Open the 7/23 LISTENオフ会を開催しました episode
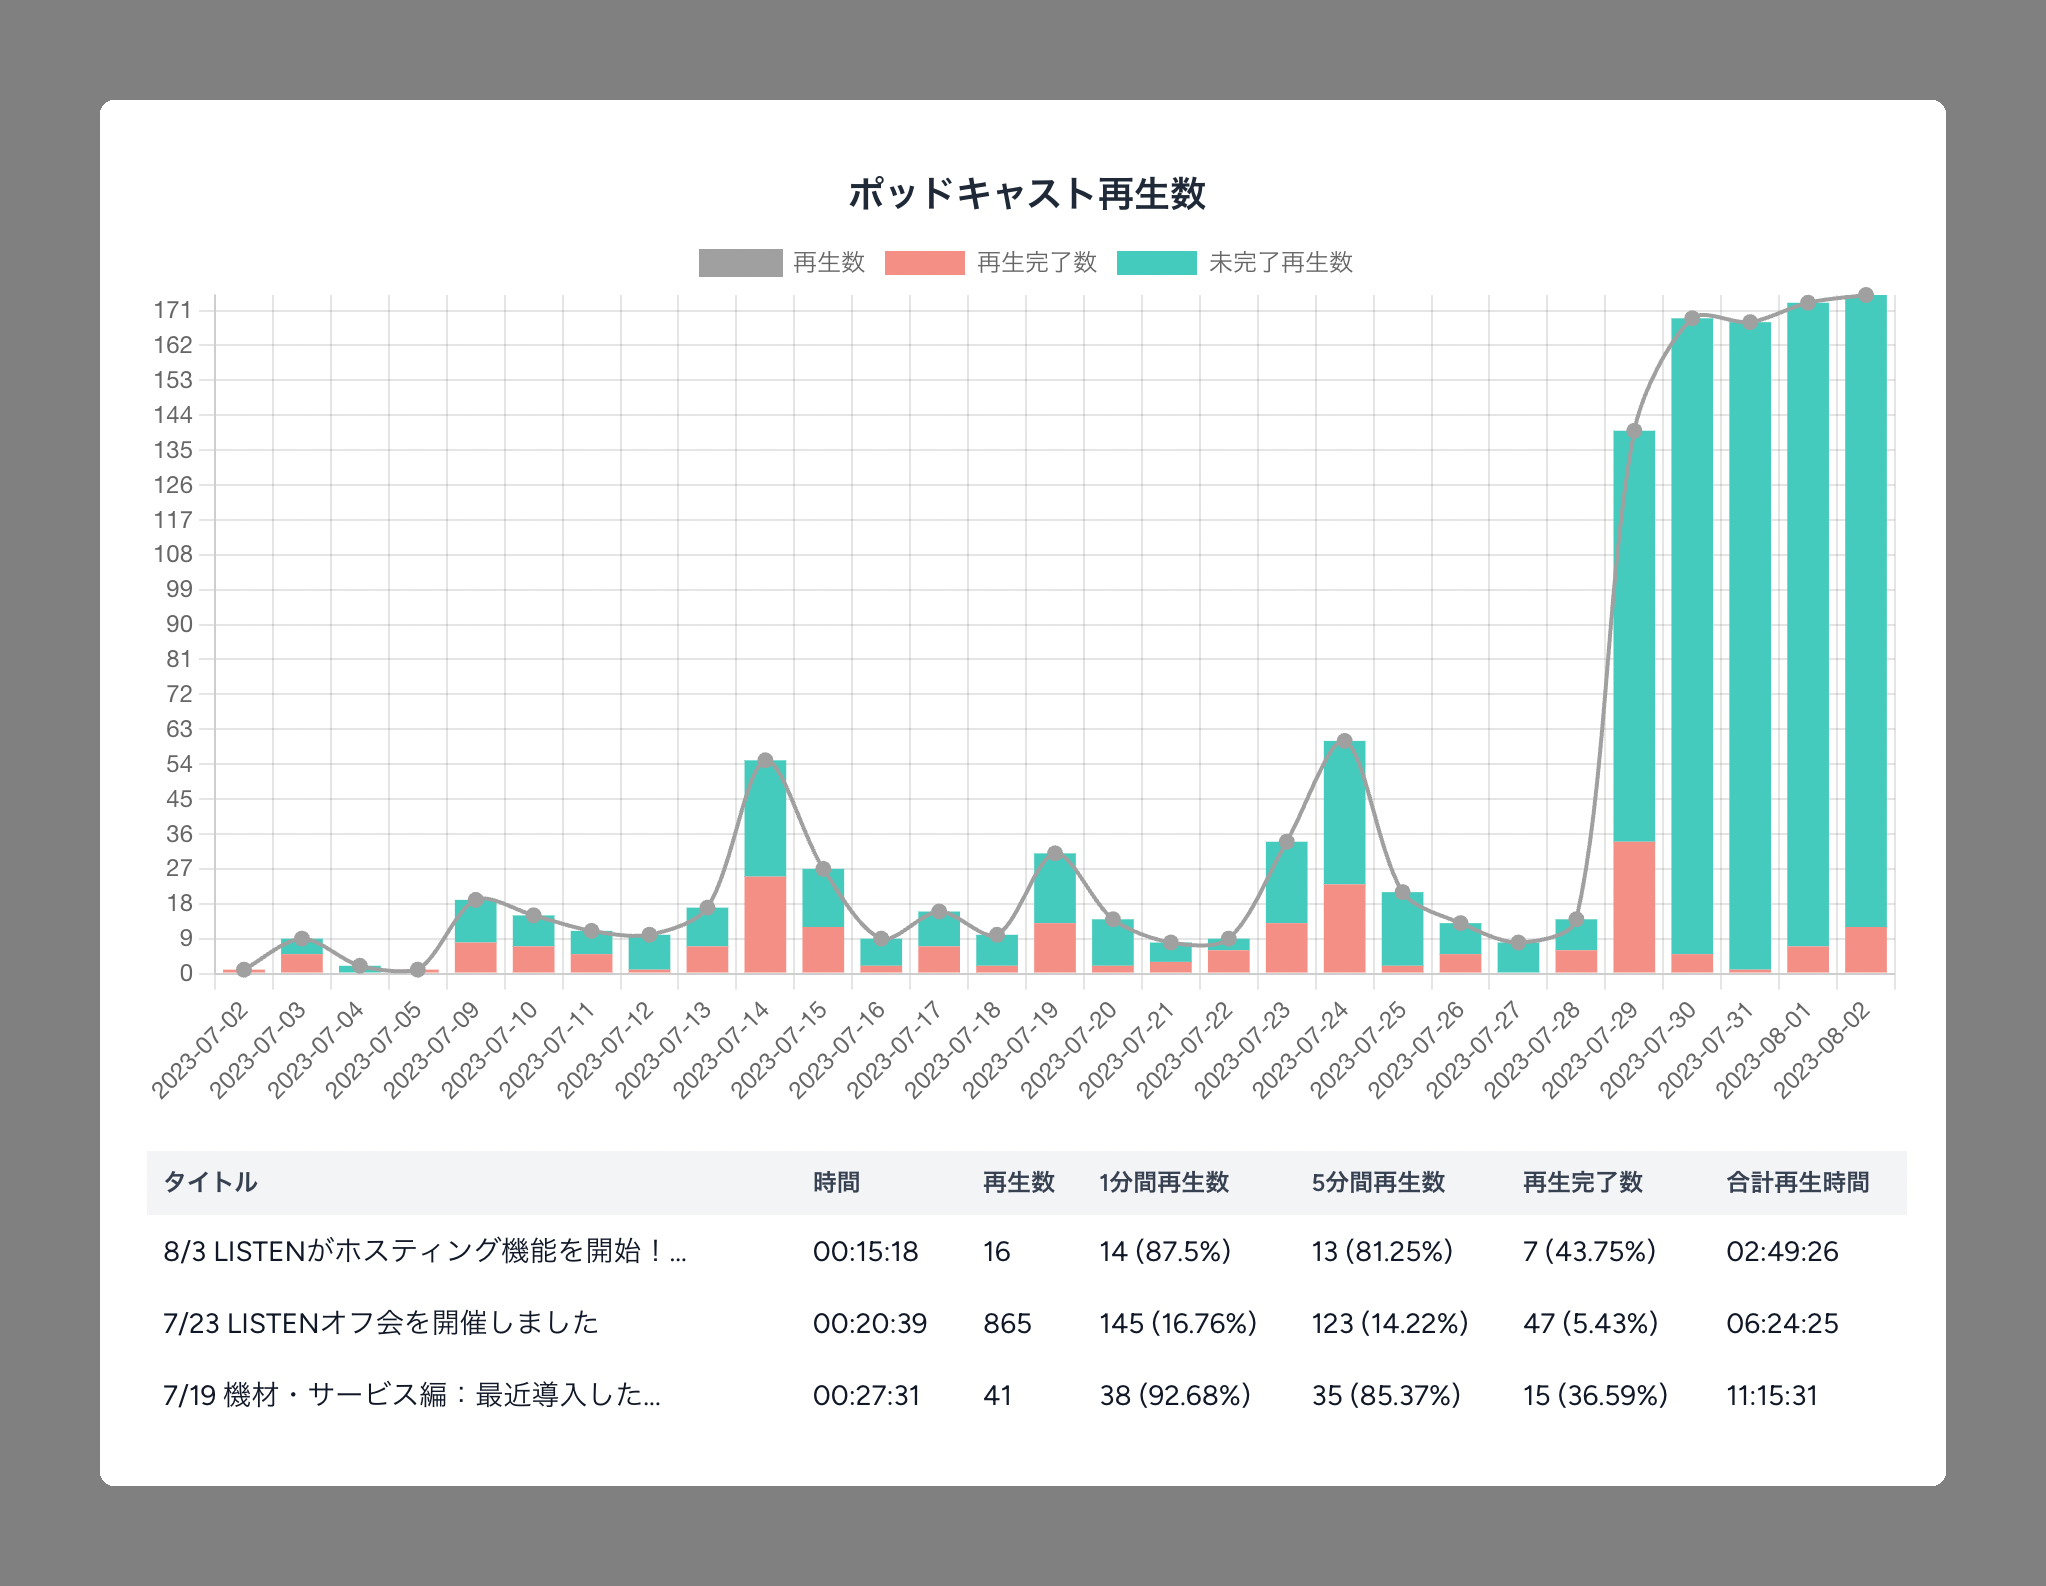This screenshot has width=2046, height=1586. 380,1324
